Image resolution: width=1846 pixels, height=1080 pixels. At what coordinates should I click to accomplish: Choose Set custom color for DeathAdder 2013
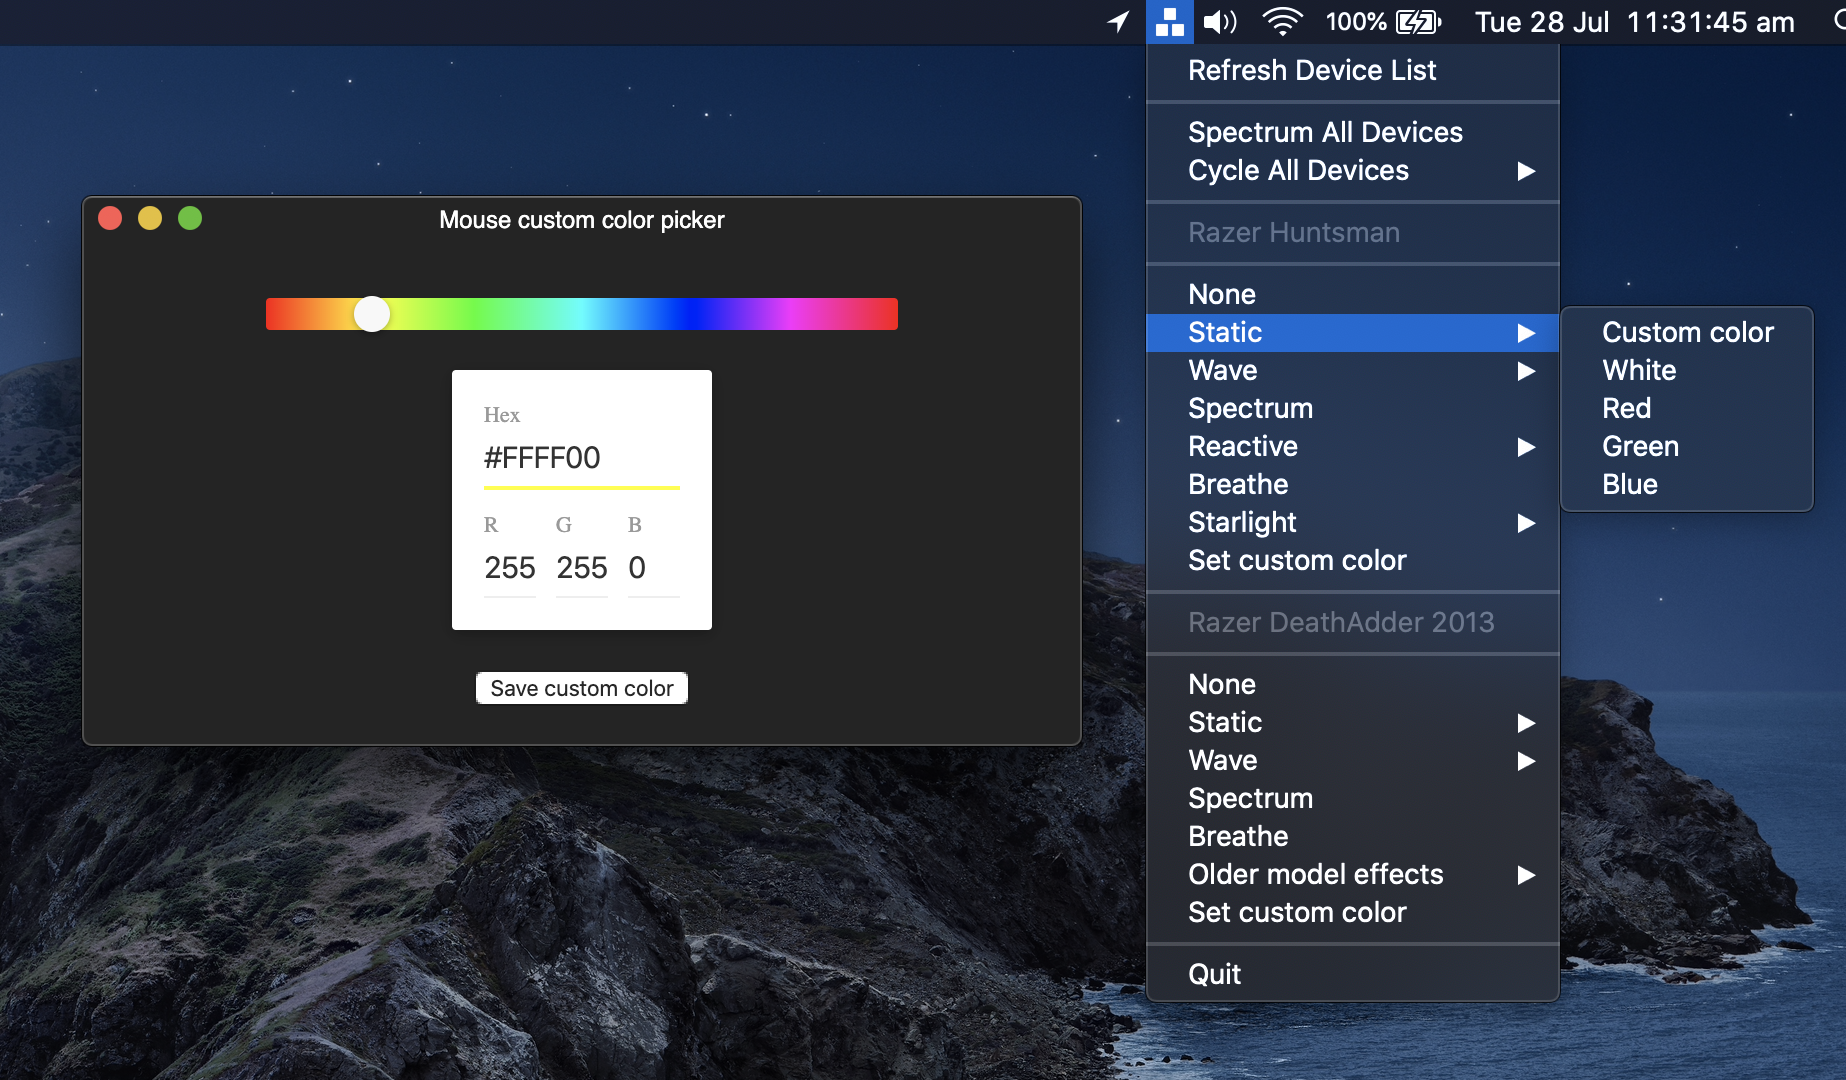1352,912
